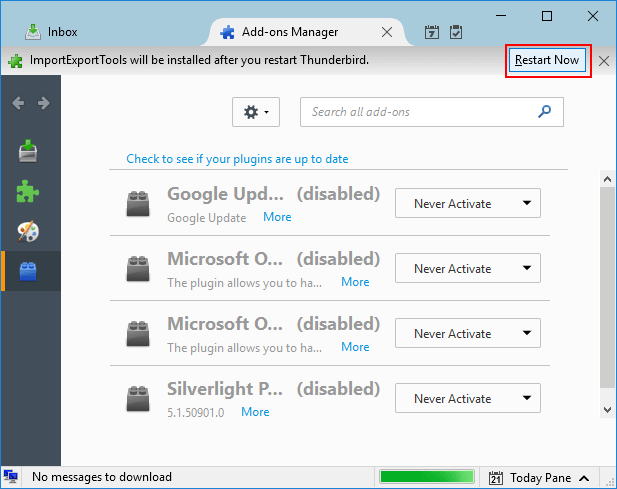617x489 pixels.
Task: Click the scrollbar down arrow
Action: pos(607,410)
